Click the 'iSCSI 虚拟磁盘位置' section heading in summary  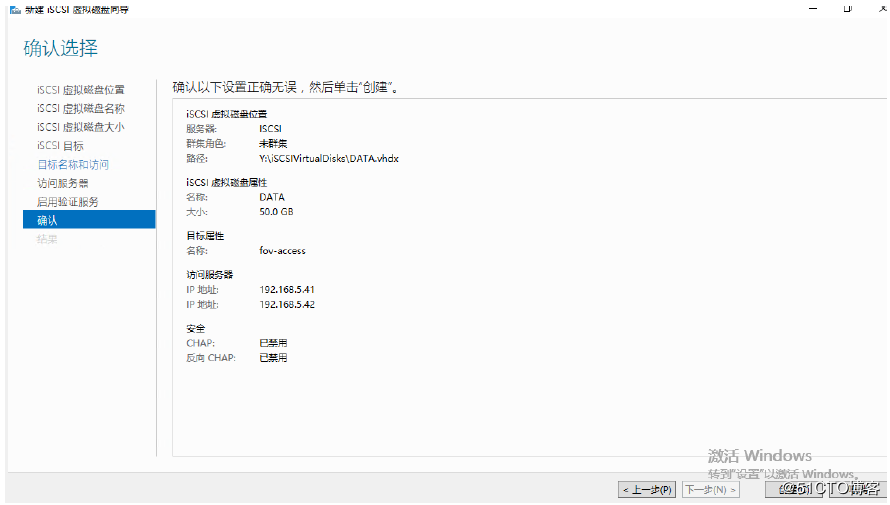click(x=226, y=114)
